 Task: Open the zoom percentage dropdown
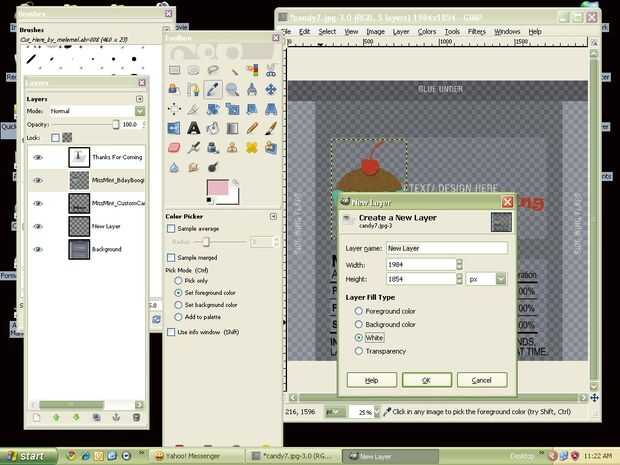[376, 412]
